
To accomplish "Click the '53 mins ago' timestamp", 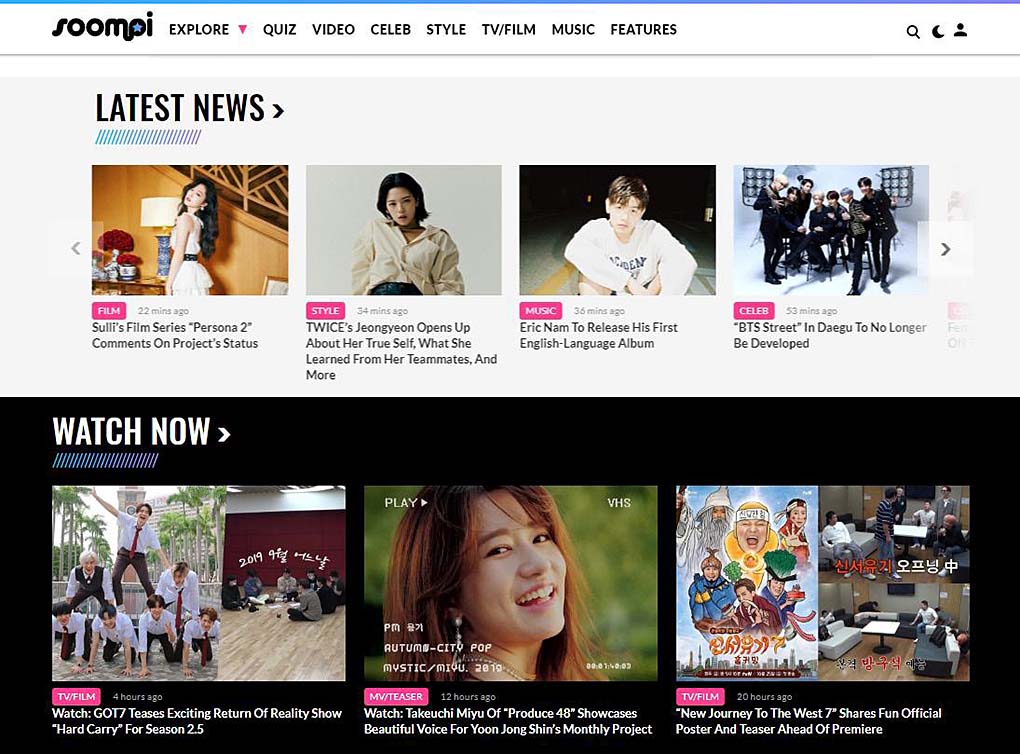I will pyautogui.click(x=811, y=311).
